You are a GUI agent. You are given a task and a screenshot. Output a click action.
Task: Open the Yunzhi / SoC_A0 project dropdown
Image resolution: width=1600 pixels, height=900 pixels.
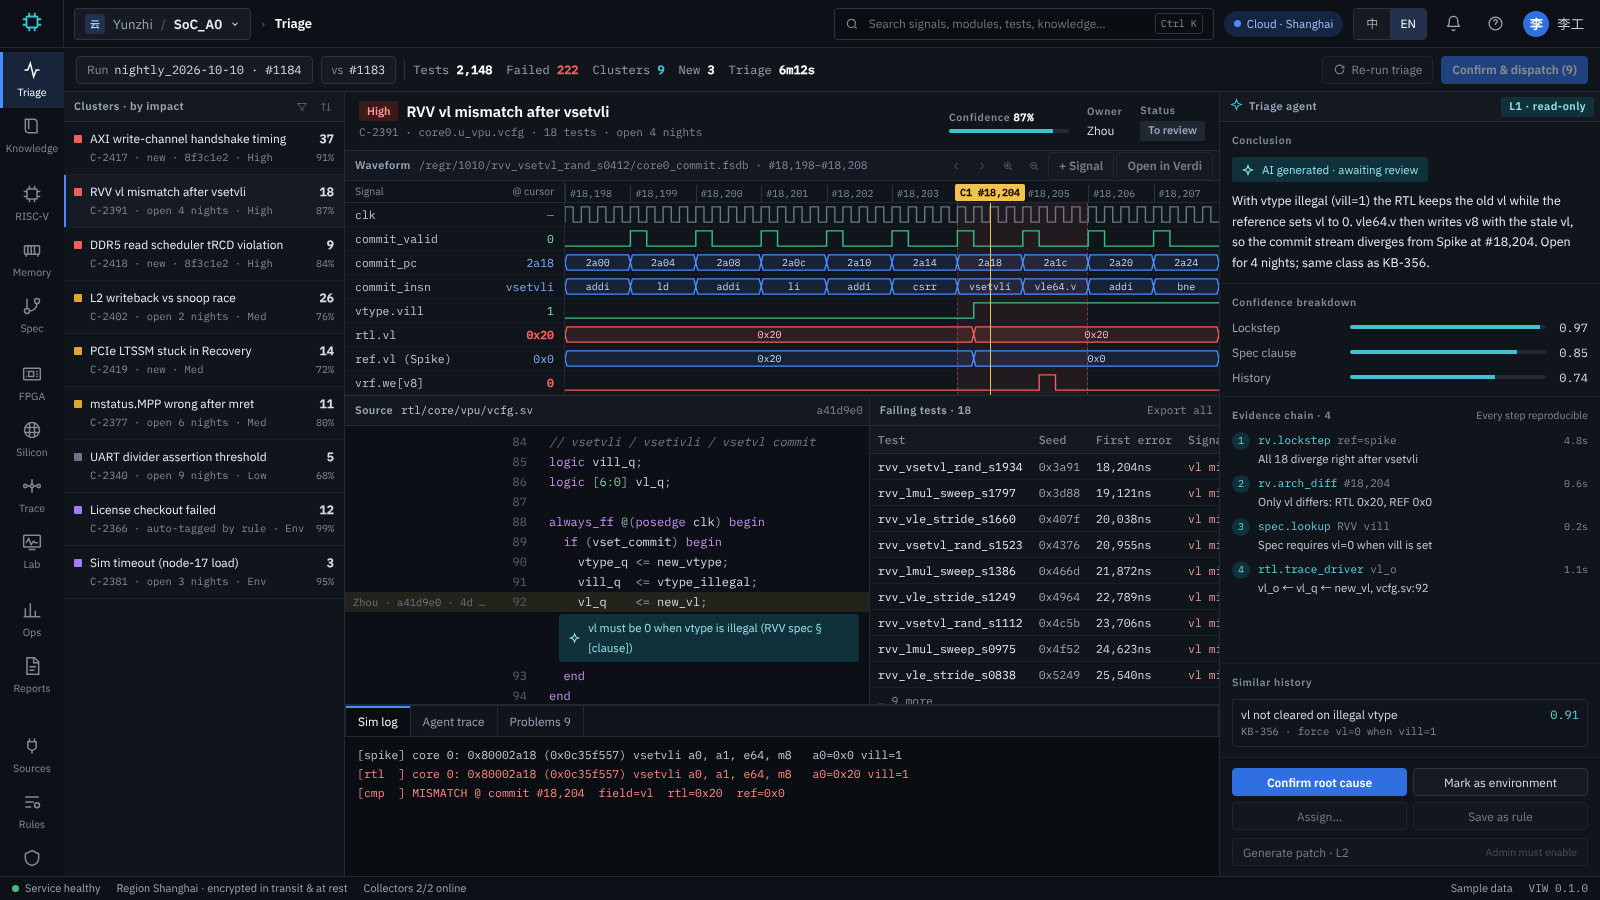coord(163,24)
